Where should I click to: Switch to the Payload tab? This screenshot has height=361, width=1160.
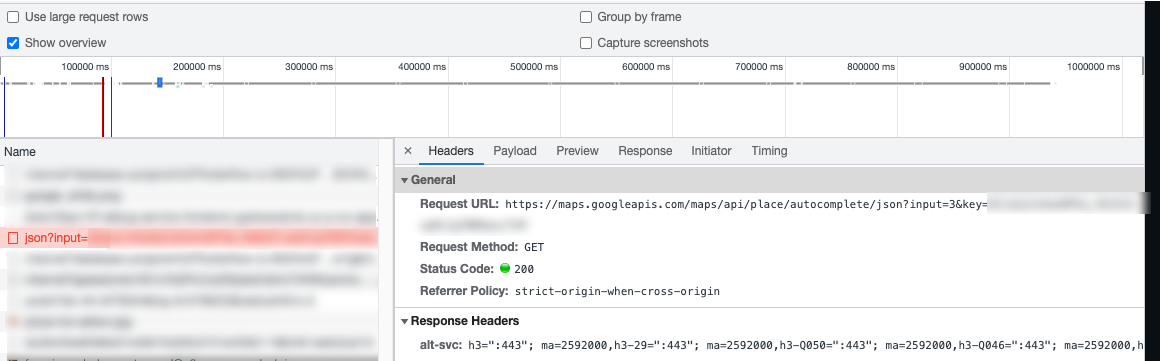click(515, 151)
